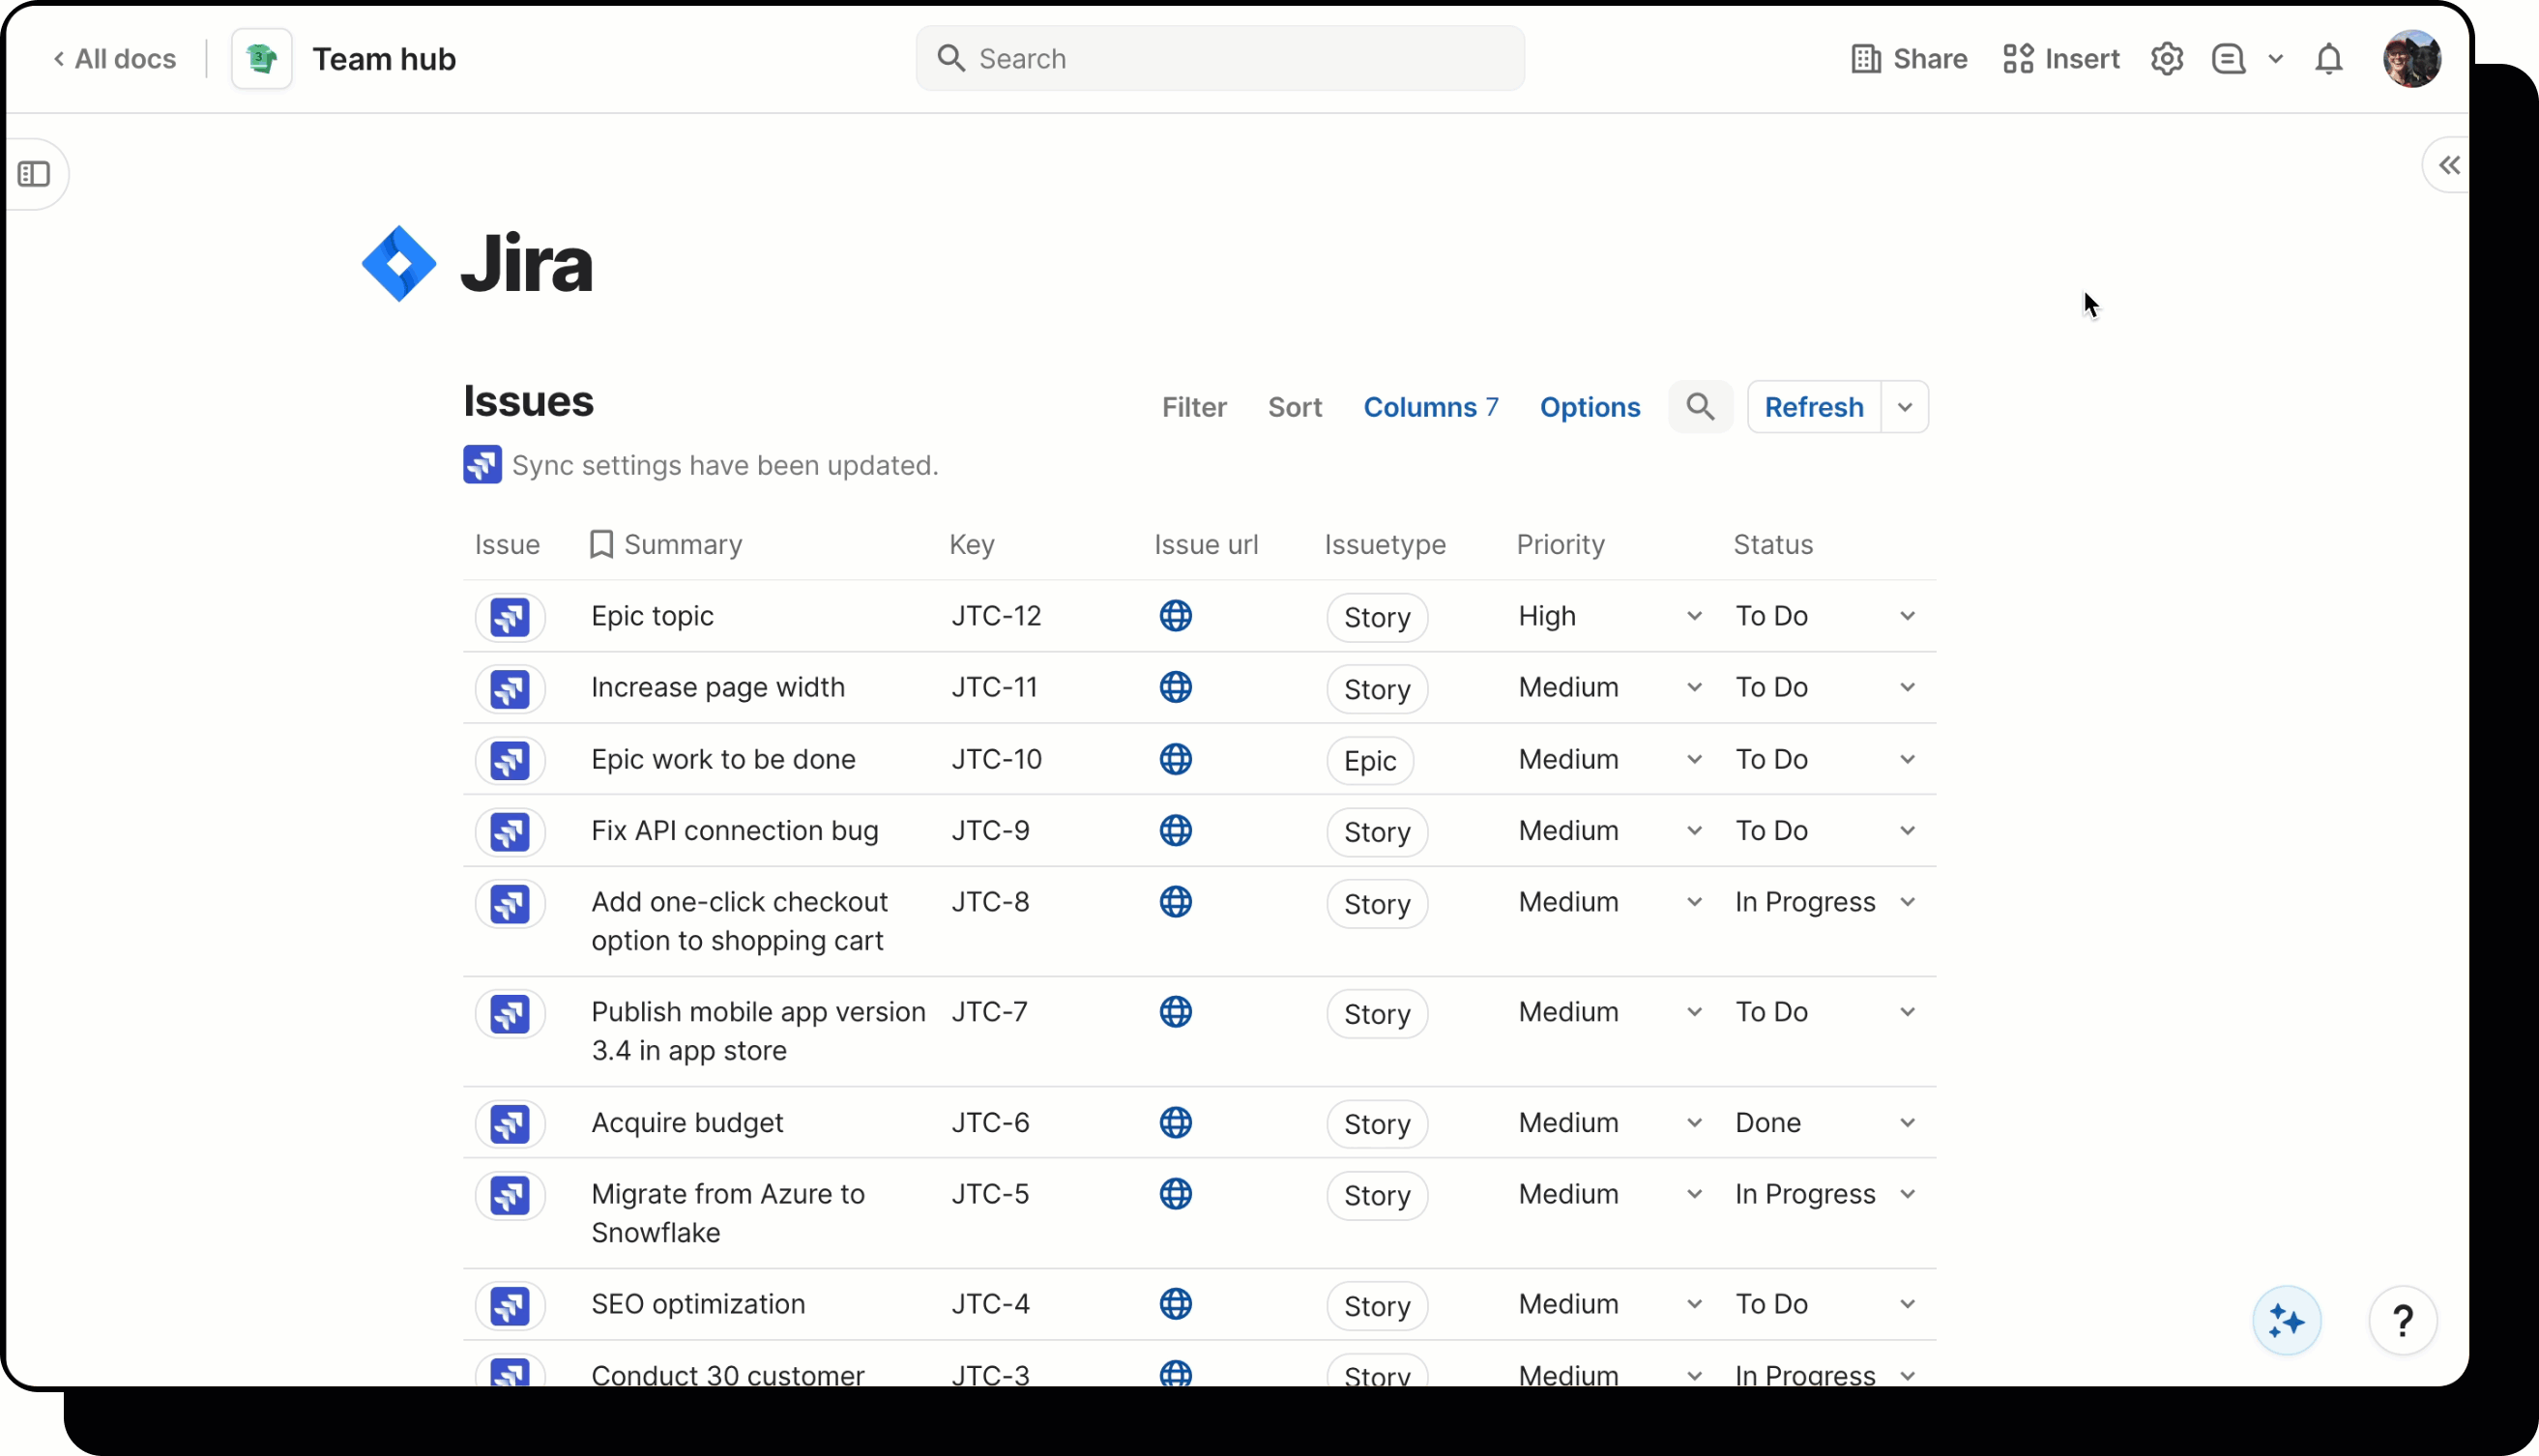Open Jira issue icon for Epic topic
The width and height of the screenshot is (2539, 1456).
[510, 617]
